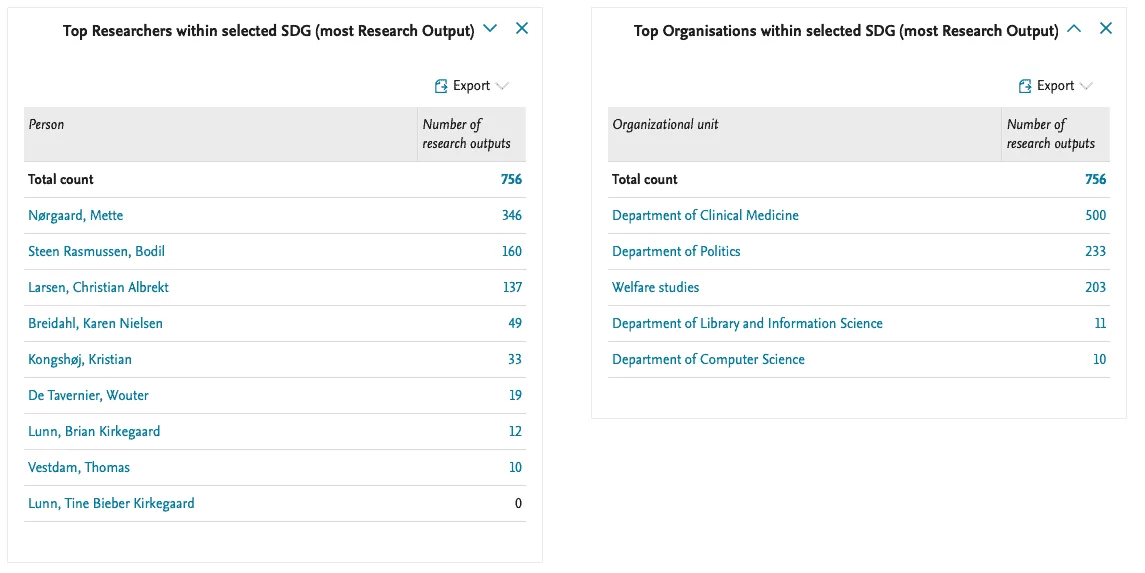Go to Department of Politics page

tap(676, 252)
